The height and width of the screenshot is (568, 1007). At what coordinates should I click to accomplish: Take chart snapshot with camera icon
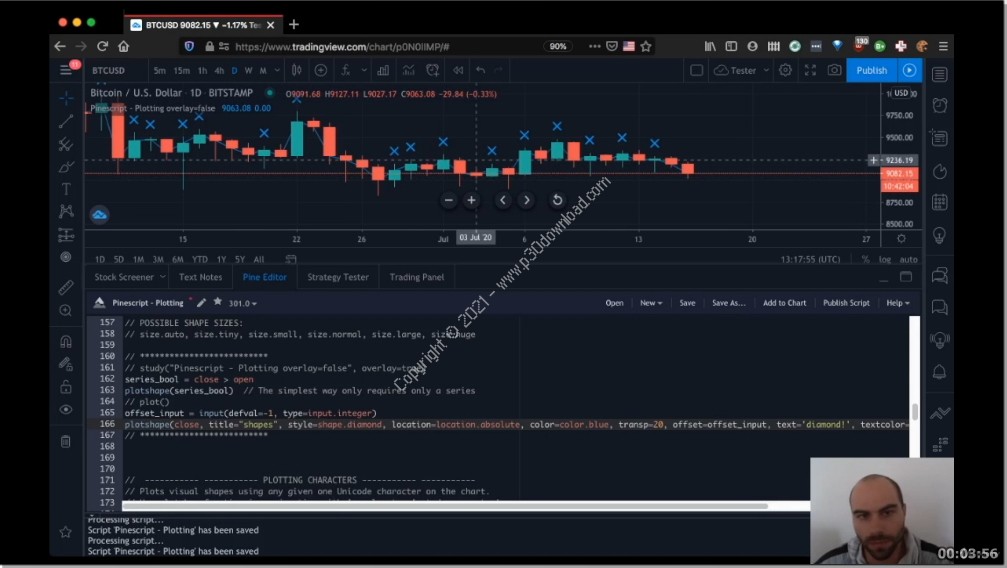pos(834,70)
